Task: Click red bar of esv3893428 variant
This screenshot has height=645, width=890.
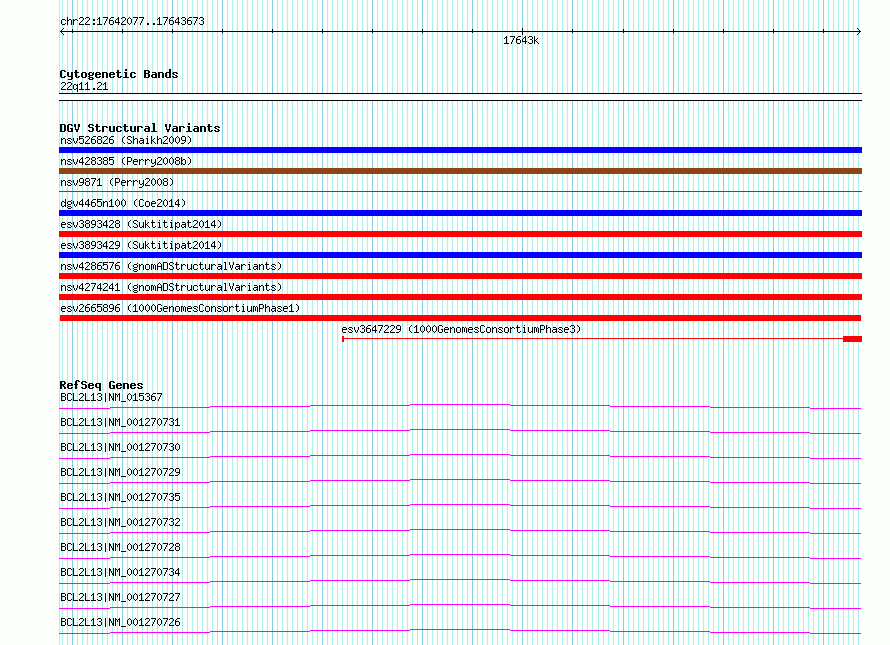Action: [x=460, y=234]
